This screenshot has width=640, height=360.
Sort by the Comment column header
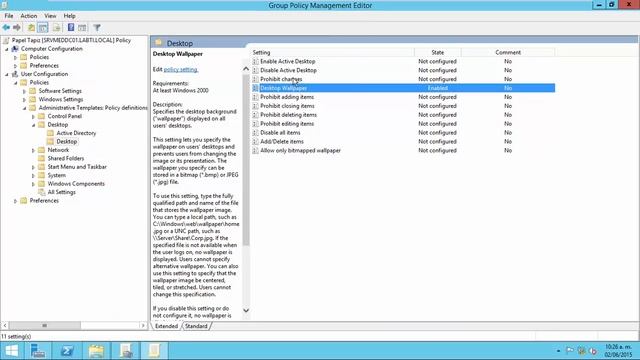point(508,52)
